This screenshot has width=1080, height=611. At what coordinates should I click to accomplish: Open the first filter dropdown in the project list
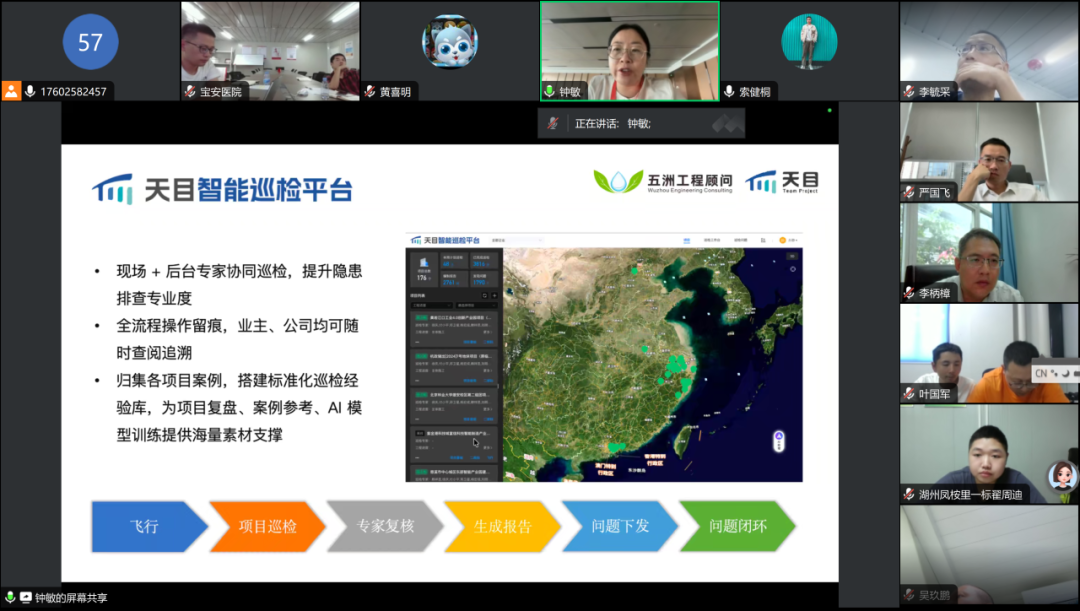pos(432,305)
